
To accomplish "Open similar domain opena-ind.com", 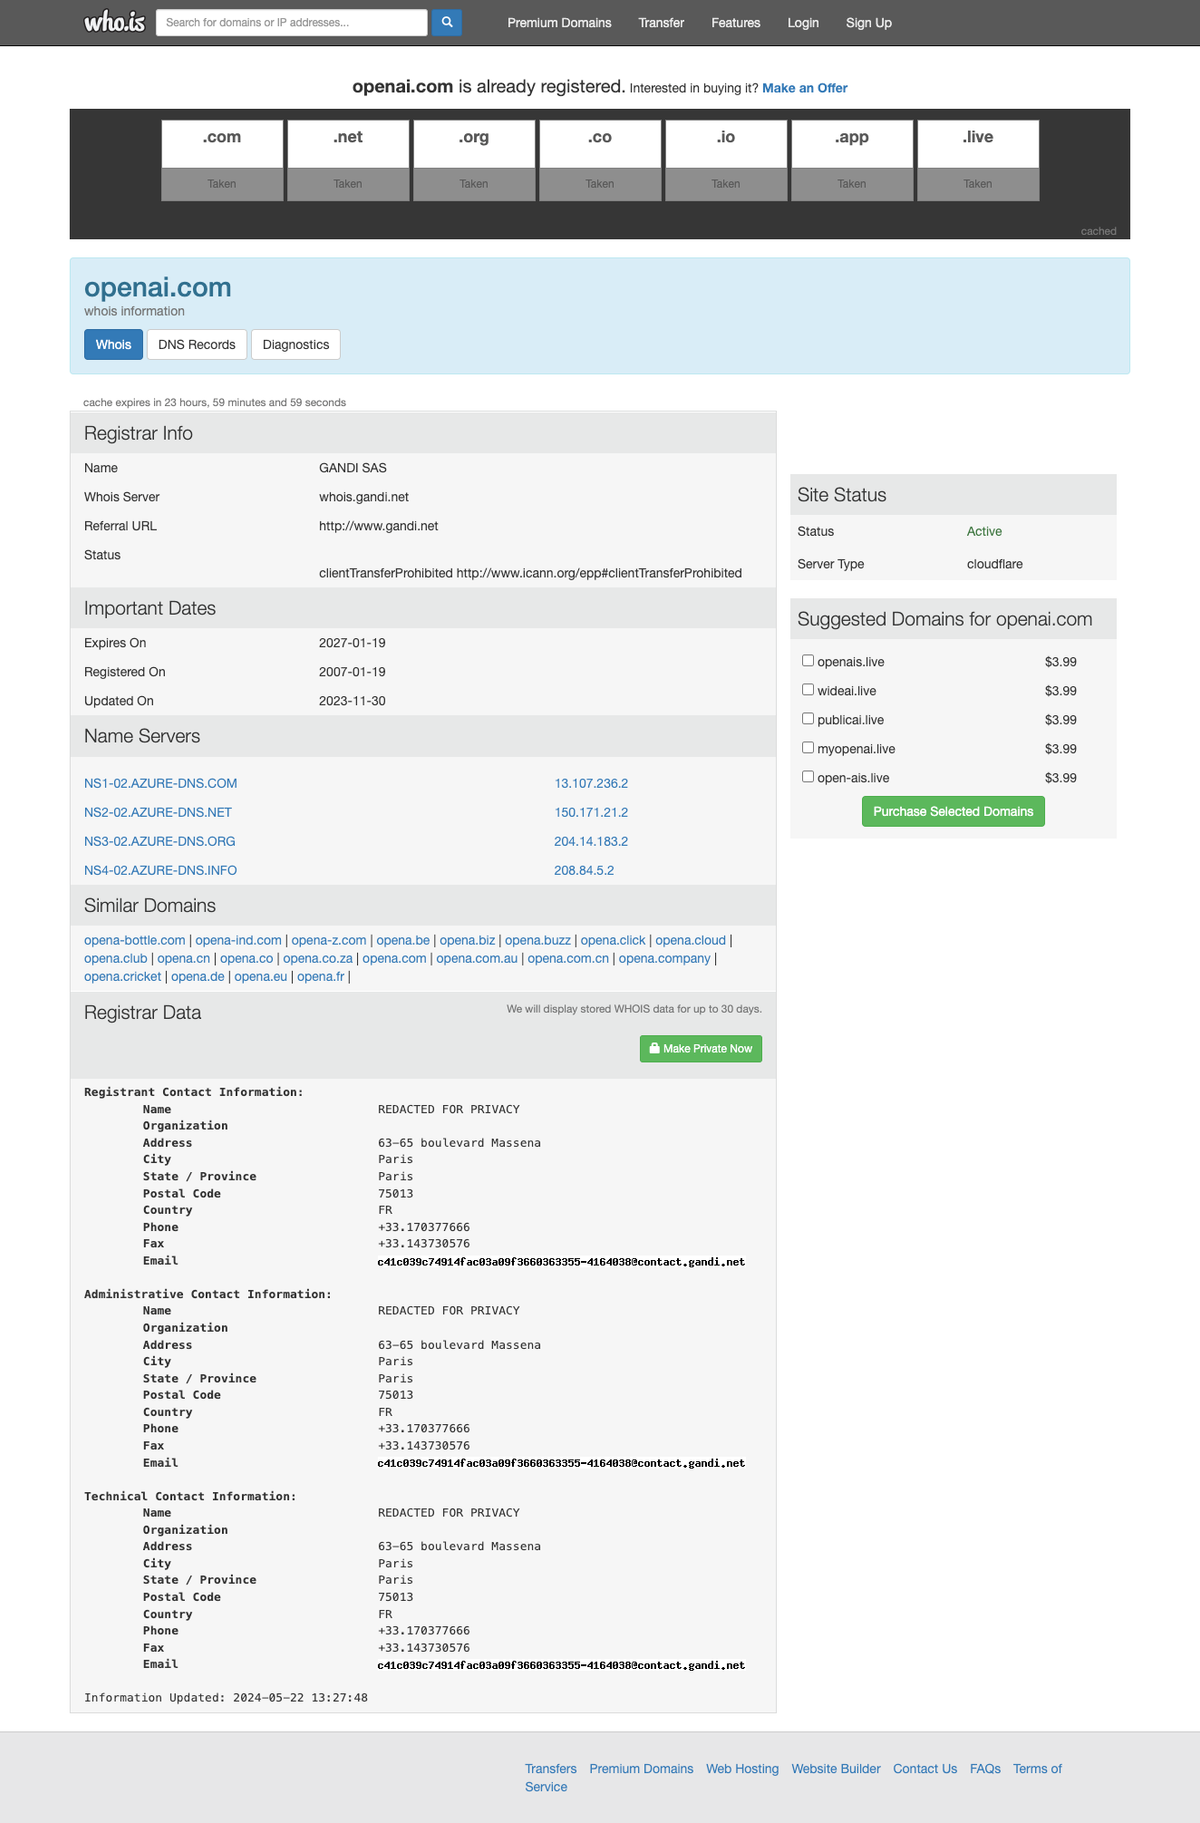I will (238, 940).
